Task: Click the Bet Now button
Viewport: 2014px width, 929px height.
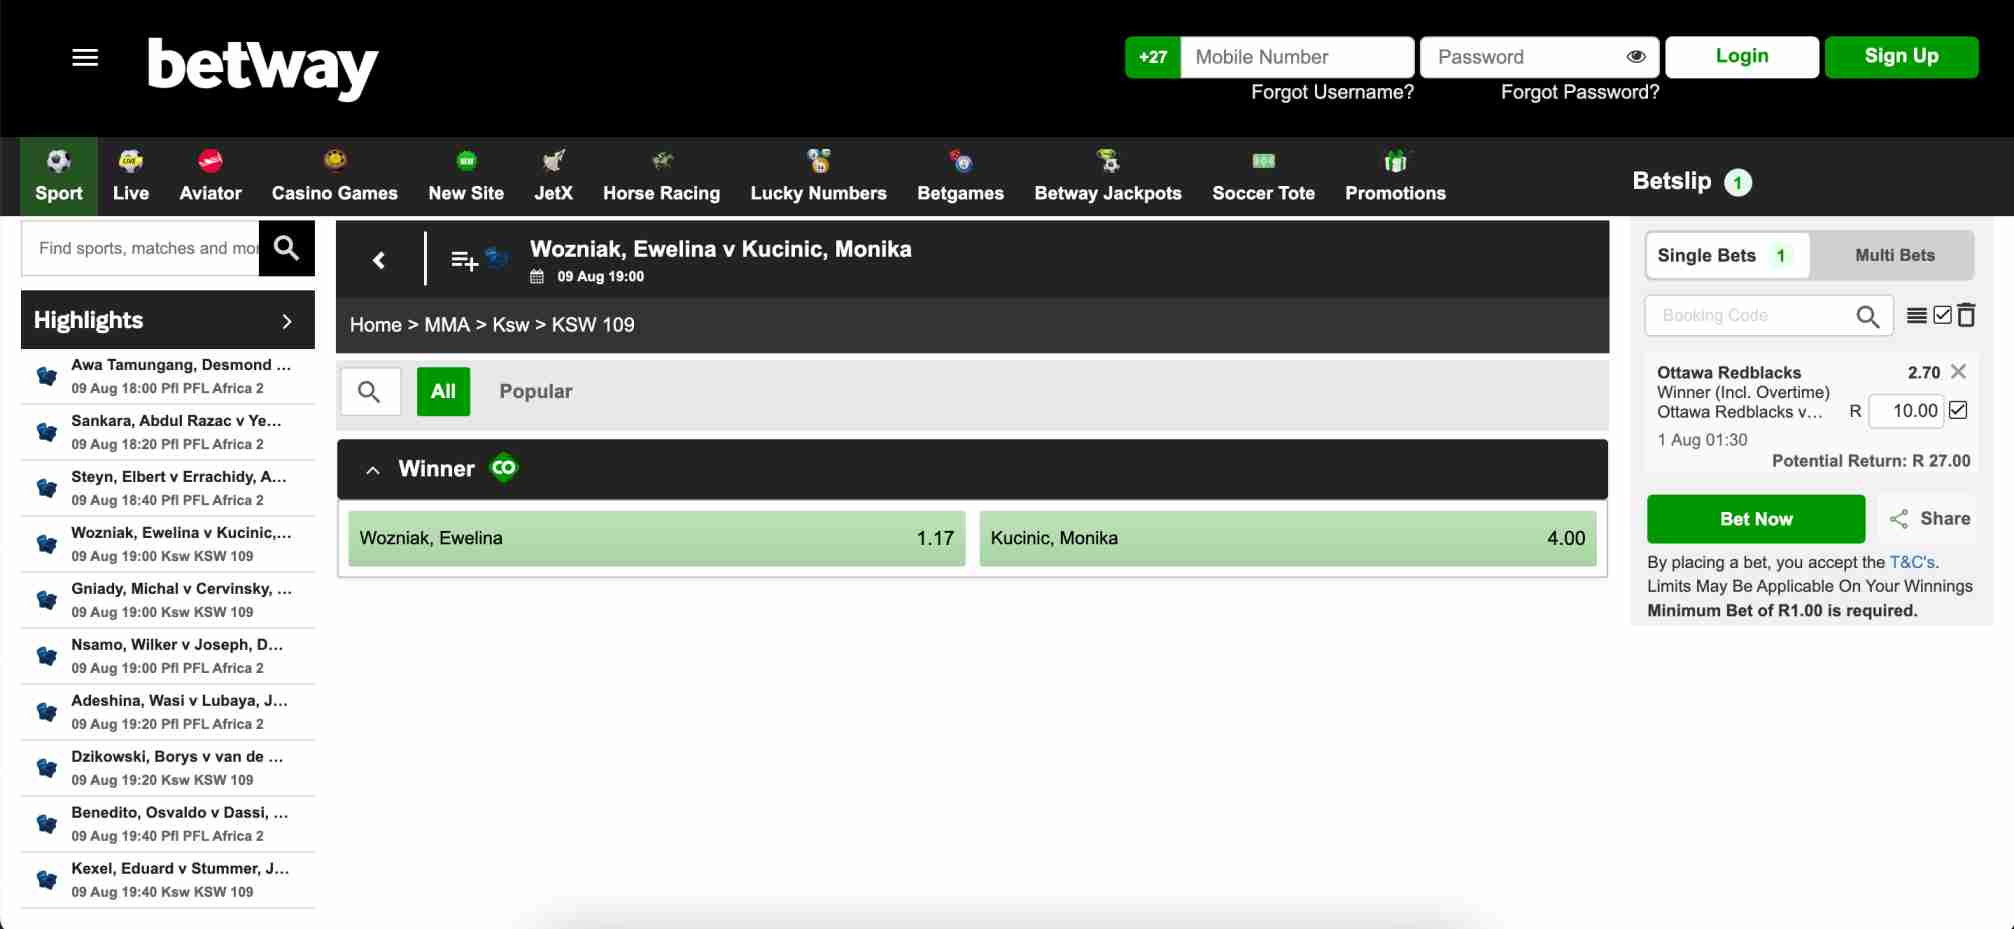Action: click(1756, 519)
